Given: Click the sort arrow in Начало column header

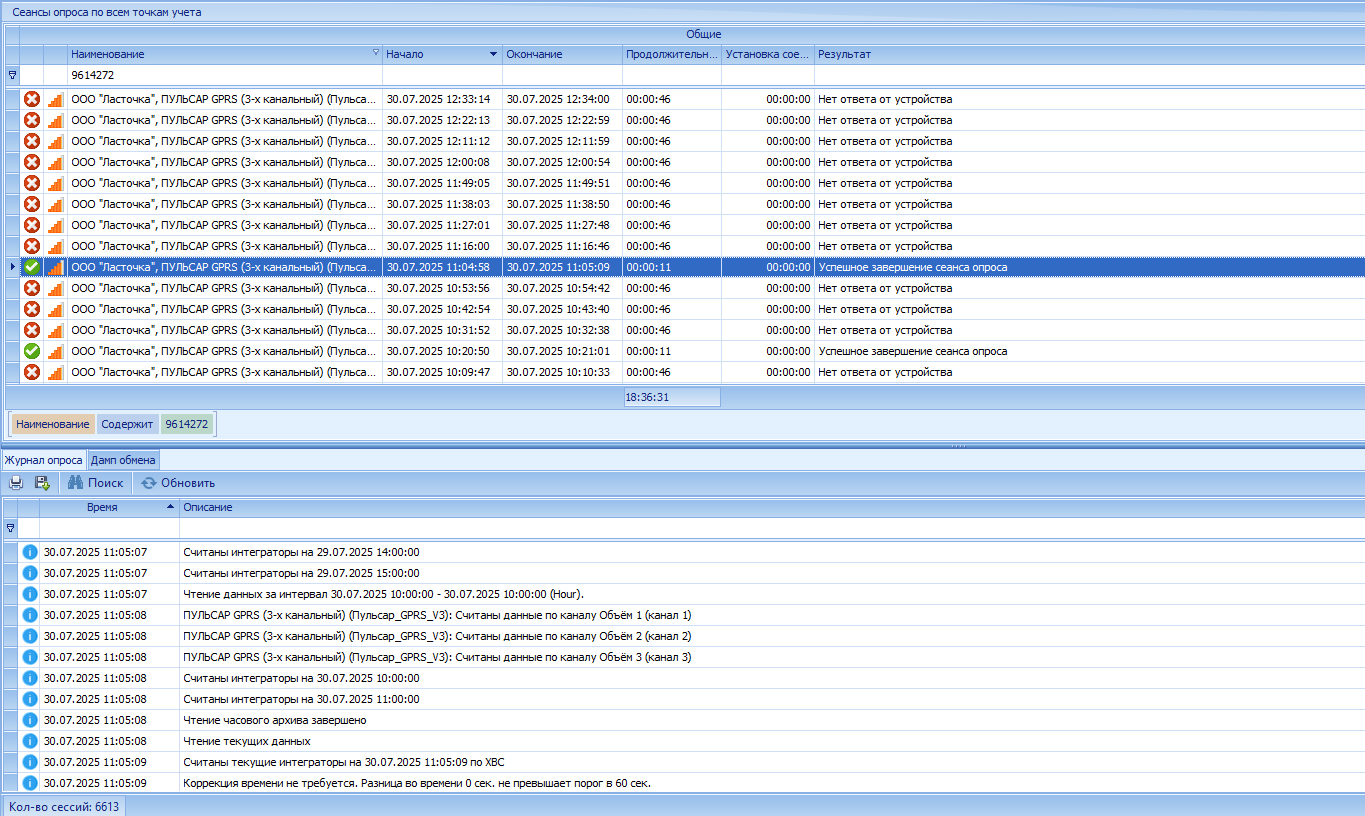Looking at the screenshot, I should pos(493,54).
